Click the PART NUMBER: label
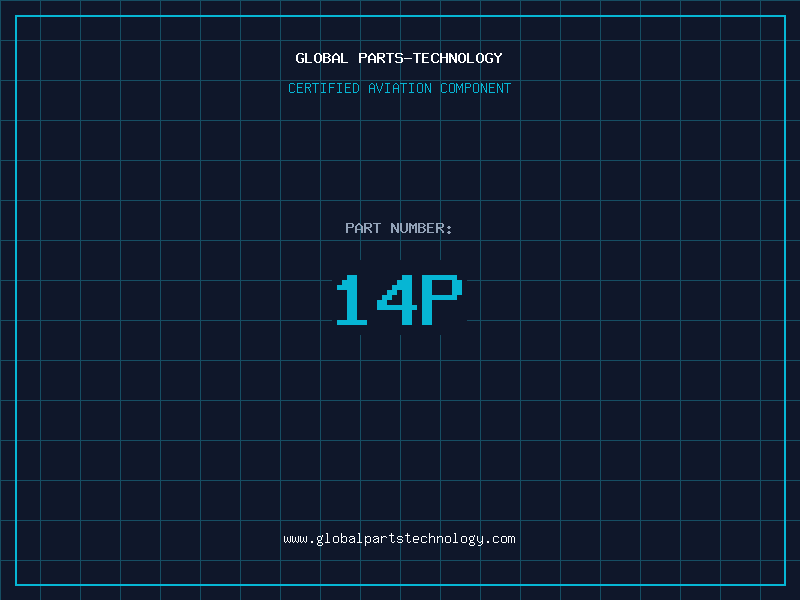This screenshot has height=600, width=800. point(399,228)
